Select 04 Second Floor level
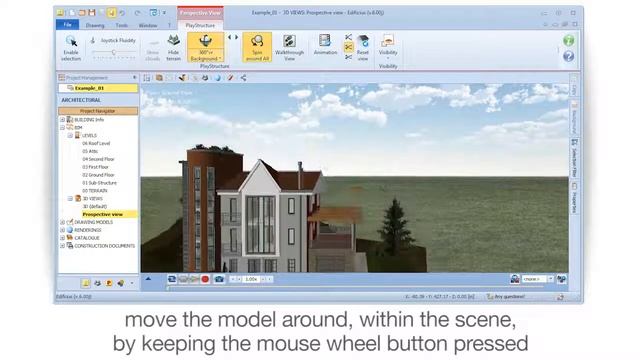 tap(98, 159)
